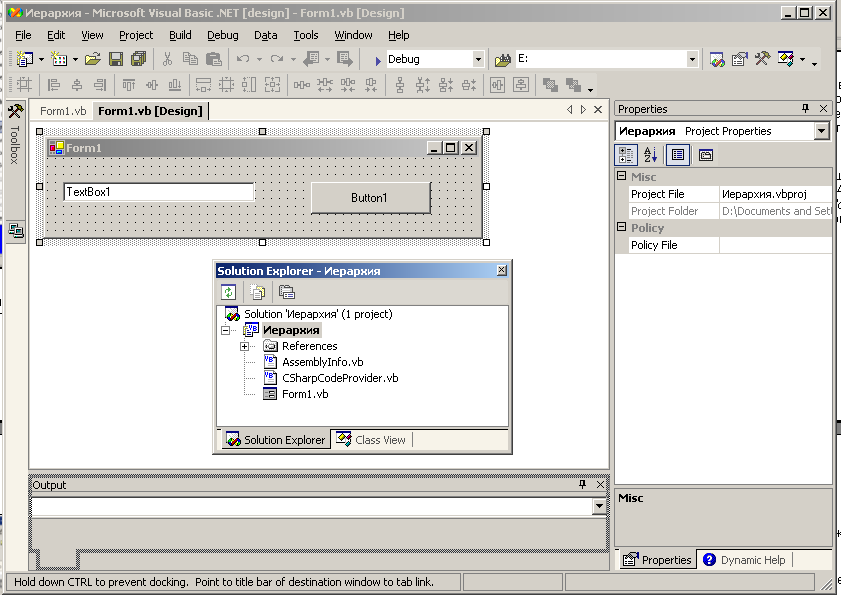The image size is (841, 595).
Task: Open the vertical Toolbox tab
Action: [x=15, y=135]
